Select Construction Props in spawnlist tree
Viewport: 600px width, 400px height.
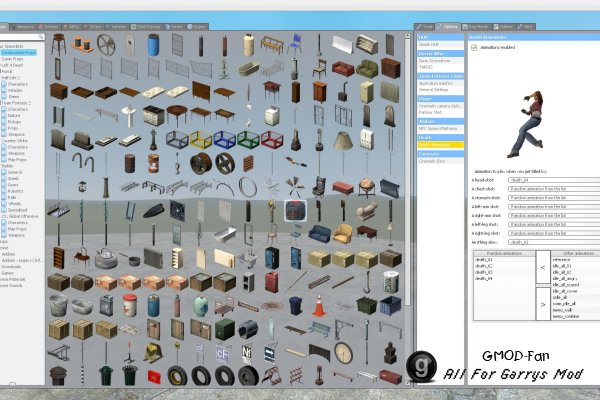coord(18,52)
